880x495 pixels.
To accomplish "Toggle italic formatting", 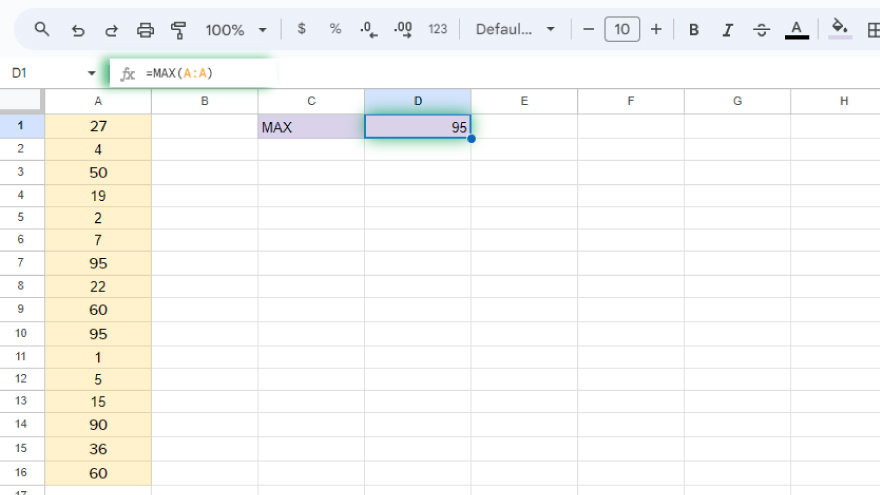I will point(728,30).
